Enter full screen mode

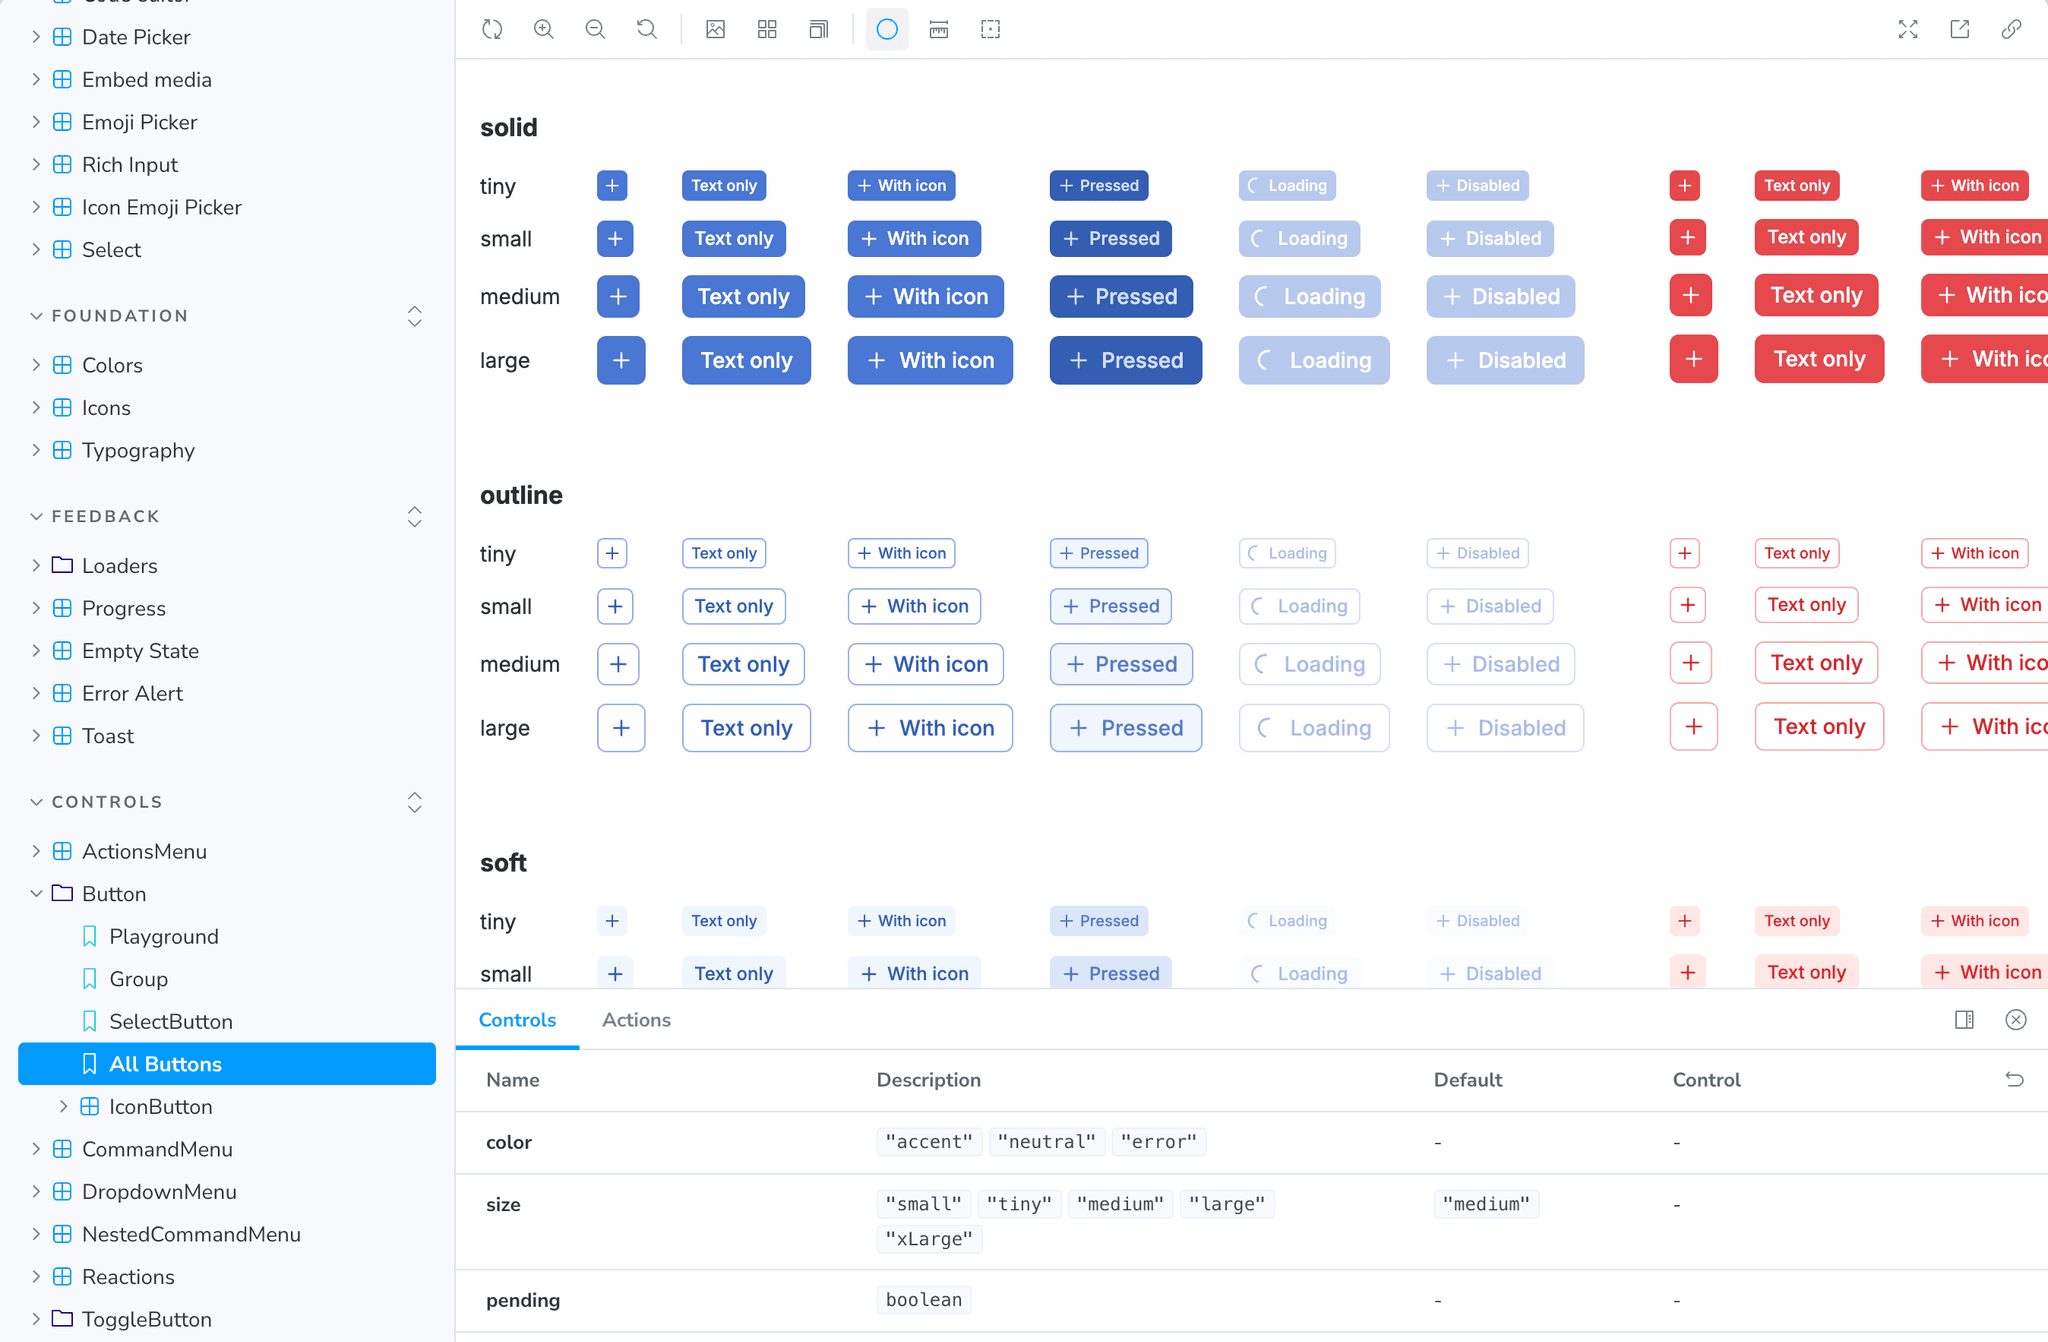(x=1908, y=29)
